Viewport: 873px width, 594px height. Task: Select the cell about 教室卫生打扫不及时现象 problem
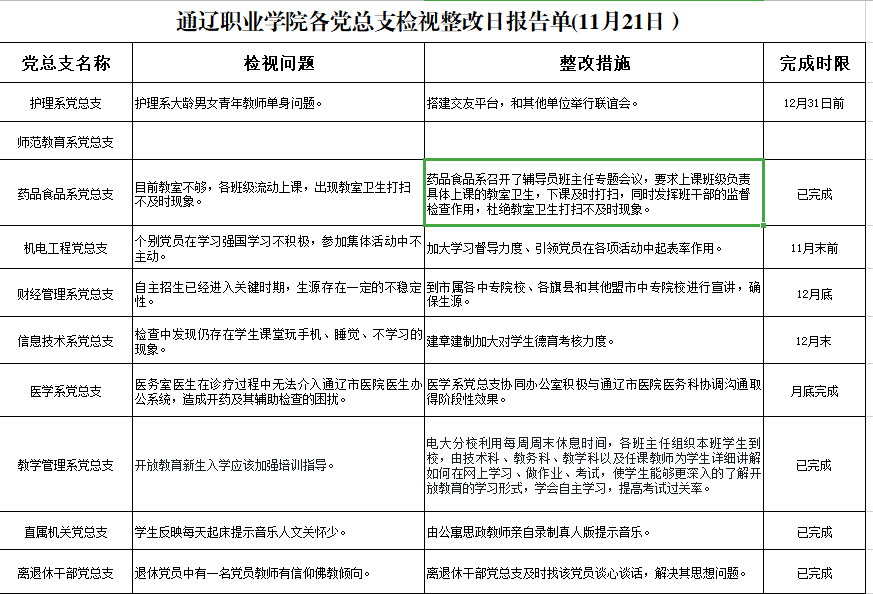[278, 193]
